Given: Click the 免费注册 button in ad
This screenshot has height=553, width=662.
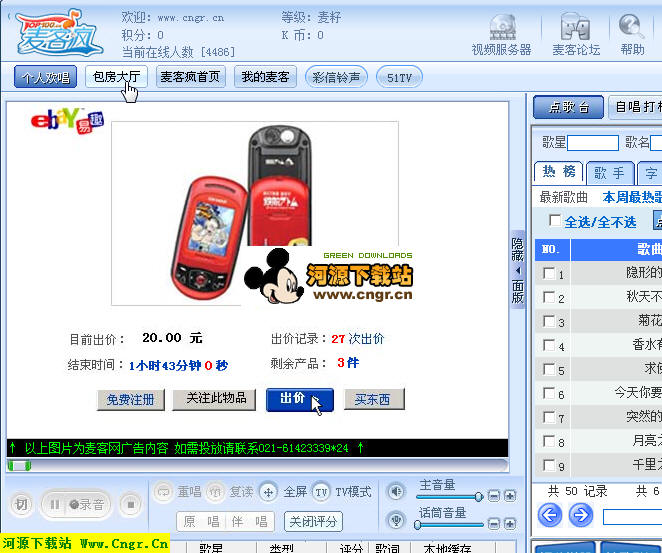Looking at the screenshot, I should click(130, 399).
